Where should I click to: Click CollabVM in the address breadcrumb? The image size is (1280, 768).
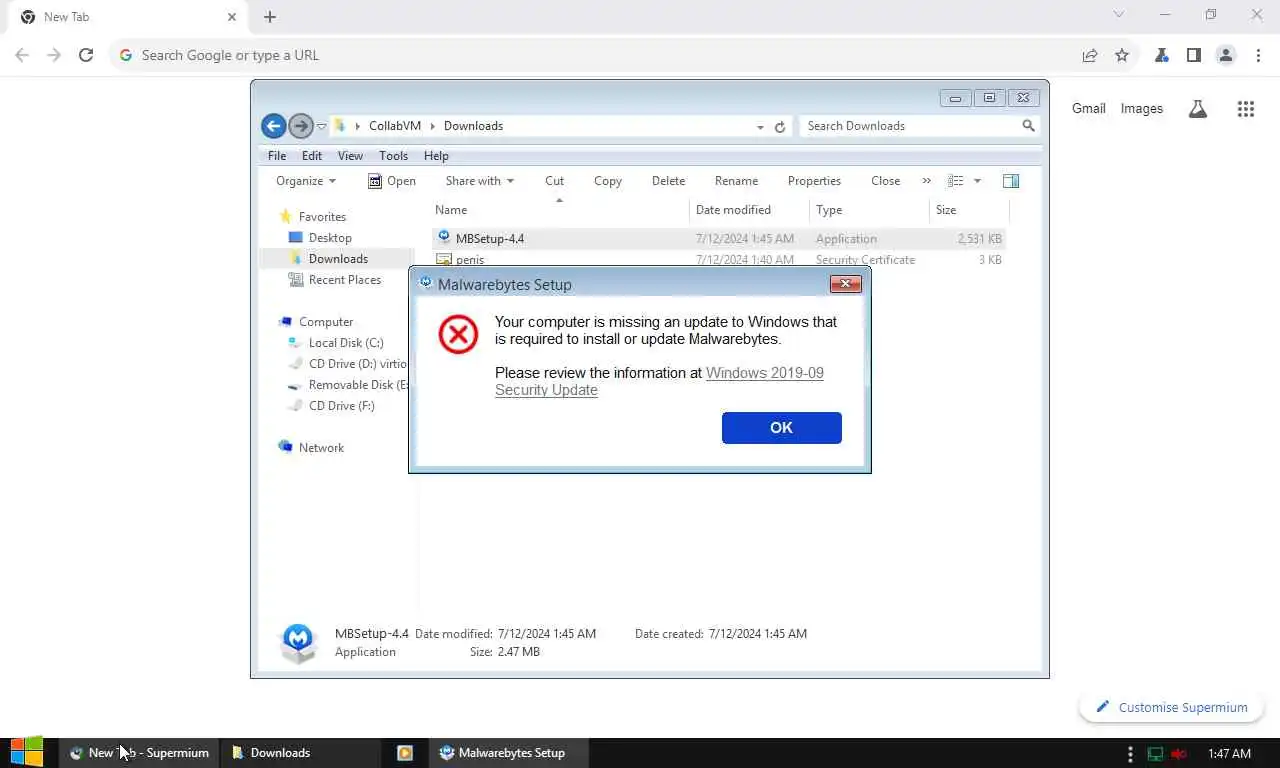pyautogui.click(x=395, y=126)
